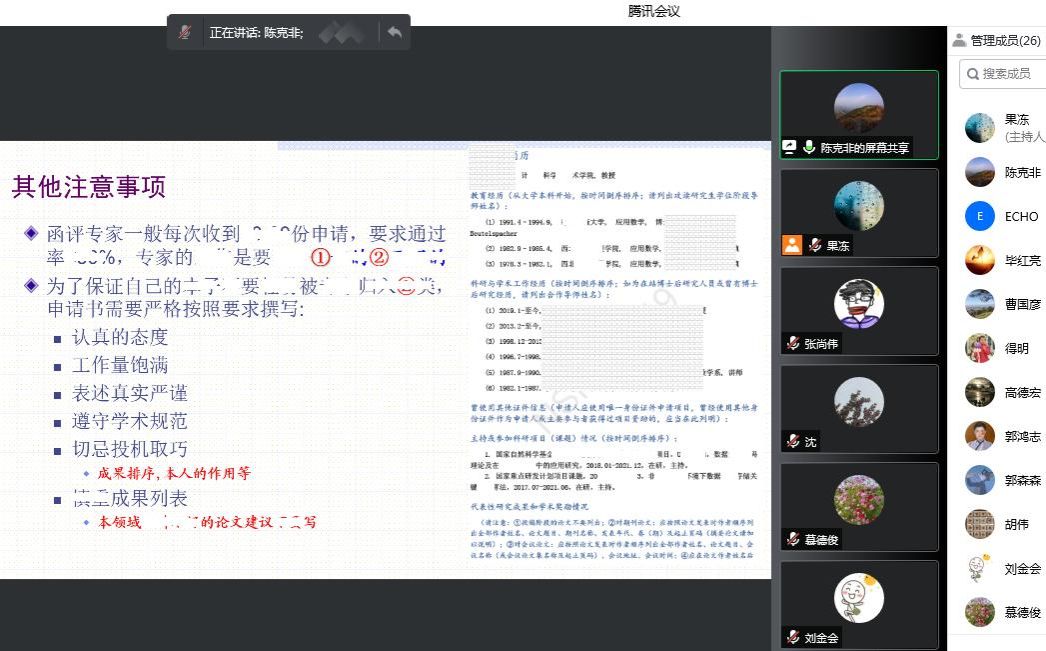Select 郭鸿志 in the member list
This screenshot has height=651, width=1046.
click(x=1022, y=436)
